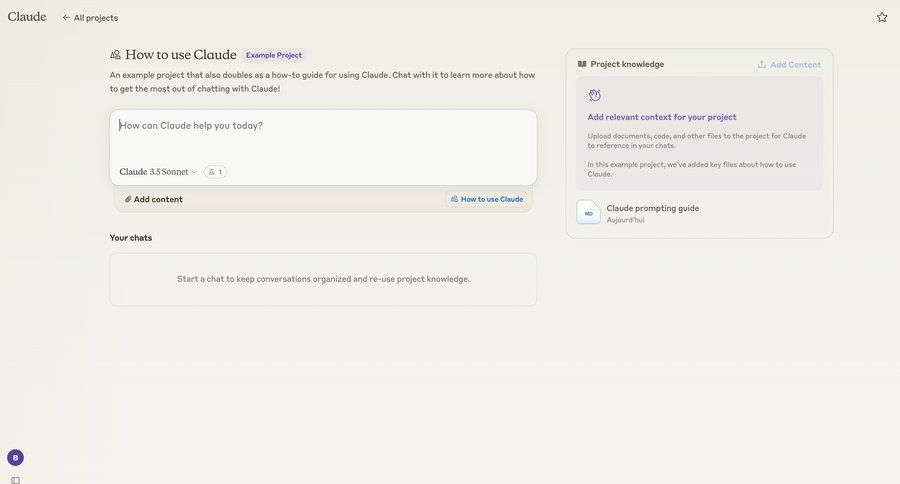Click the upload instructions paragraph in knowledge card
This screenshot has height=484, width=900.
696,141
